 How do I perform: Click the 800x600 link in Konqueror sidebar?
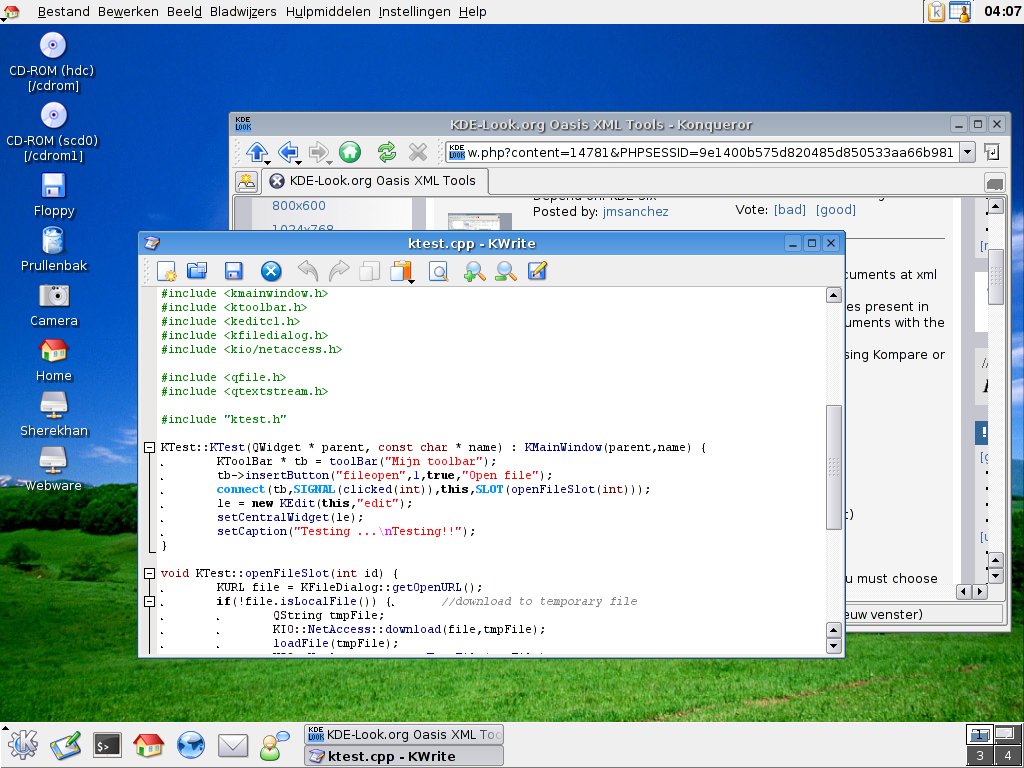click(x=298, y=205)
